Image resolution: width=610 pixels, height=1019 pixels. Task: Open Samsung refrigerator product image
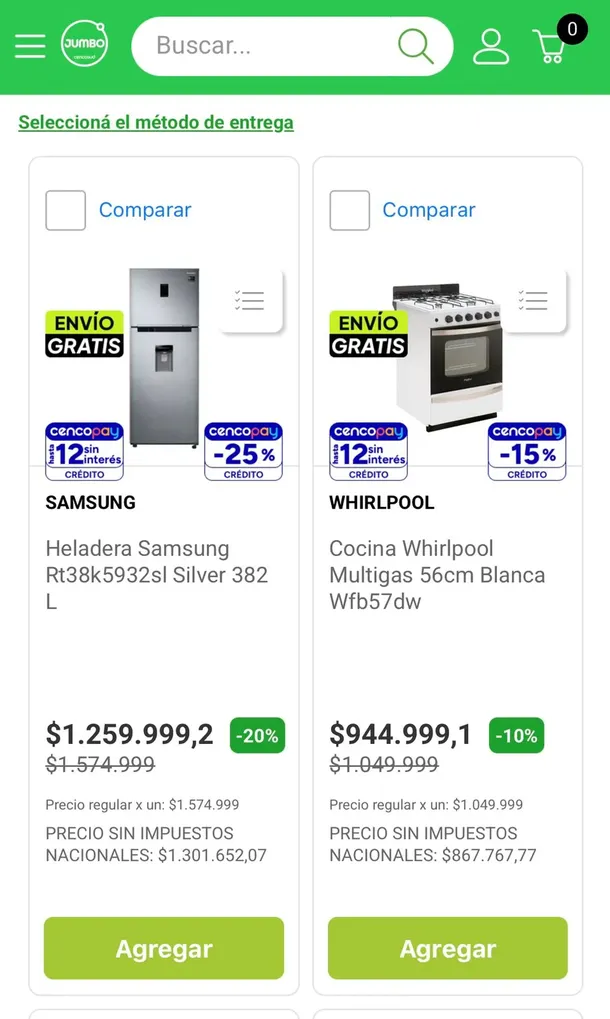point(164,355)
